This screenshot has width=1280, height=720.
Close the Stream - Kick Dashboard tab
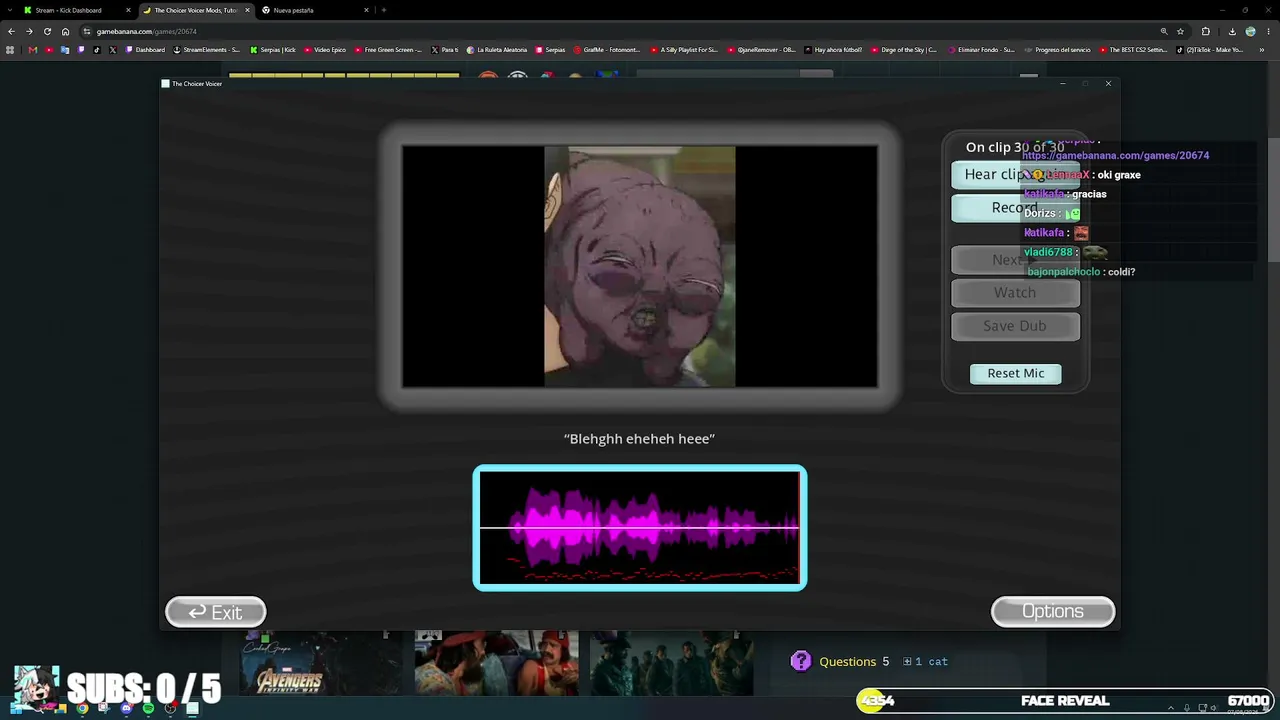point(128,10)
